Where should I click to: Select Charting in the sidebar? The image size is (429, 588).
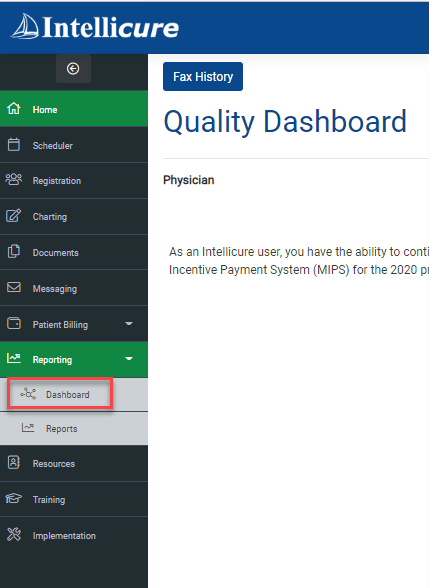[74, 216]
